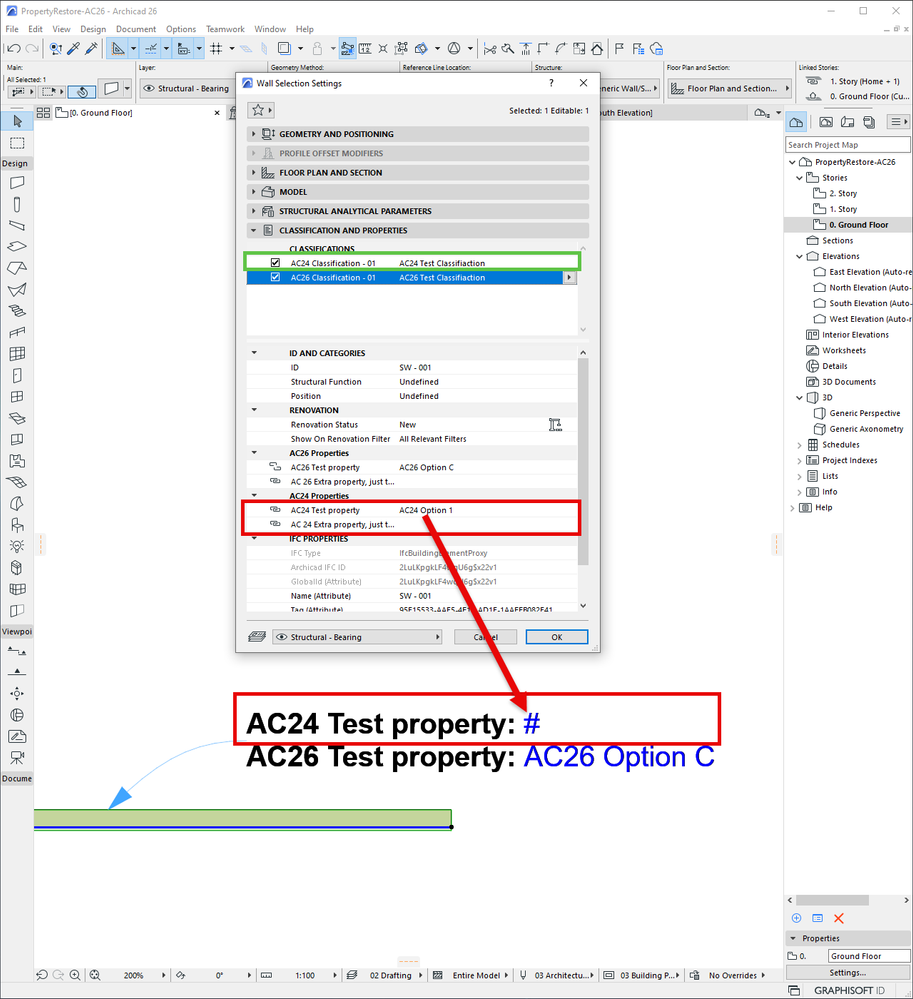This screenshot has width=913, height=999.
Task: Toggle link icon for AC24 Test property
Action: [275, 510]
